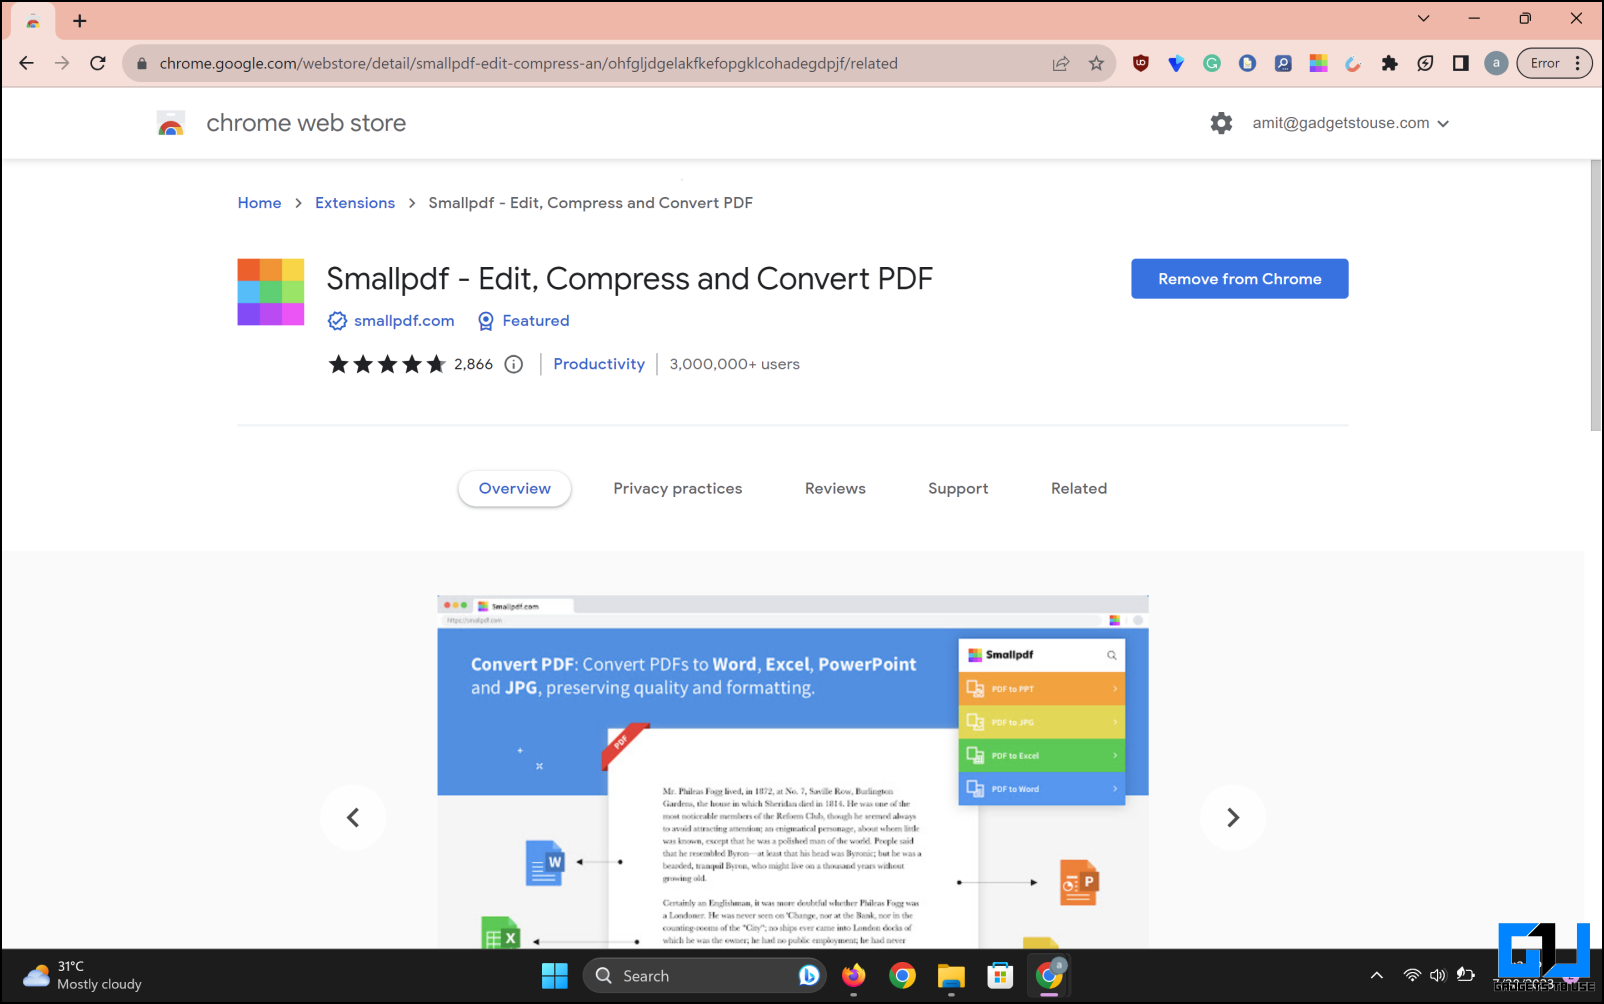
Task: Show next screenshot in carousel
Action: (1233, 818)
